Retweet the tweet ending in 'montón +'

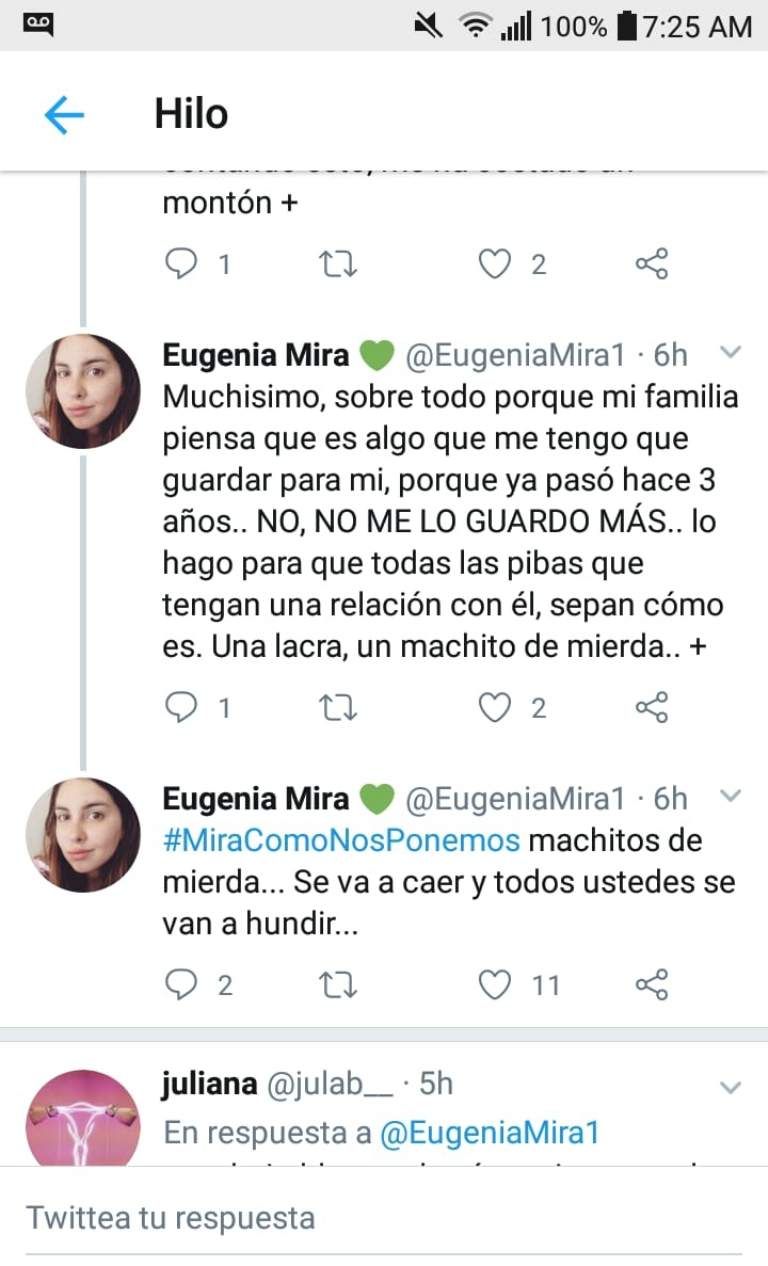pos(337,264)
